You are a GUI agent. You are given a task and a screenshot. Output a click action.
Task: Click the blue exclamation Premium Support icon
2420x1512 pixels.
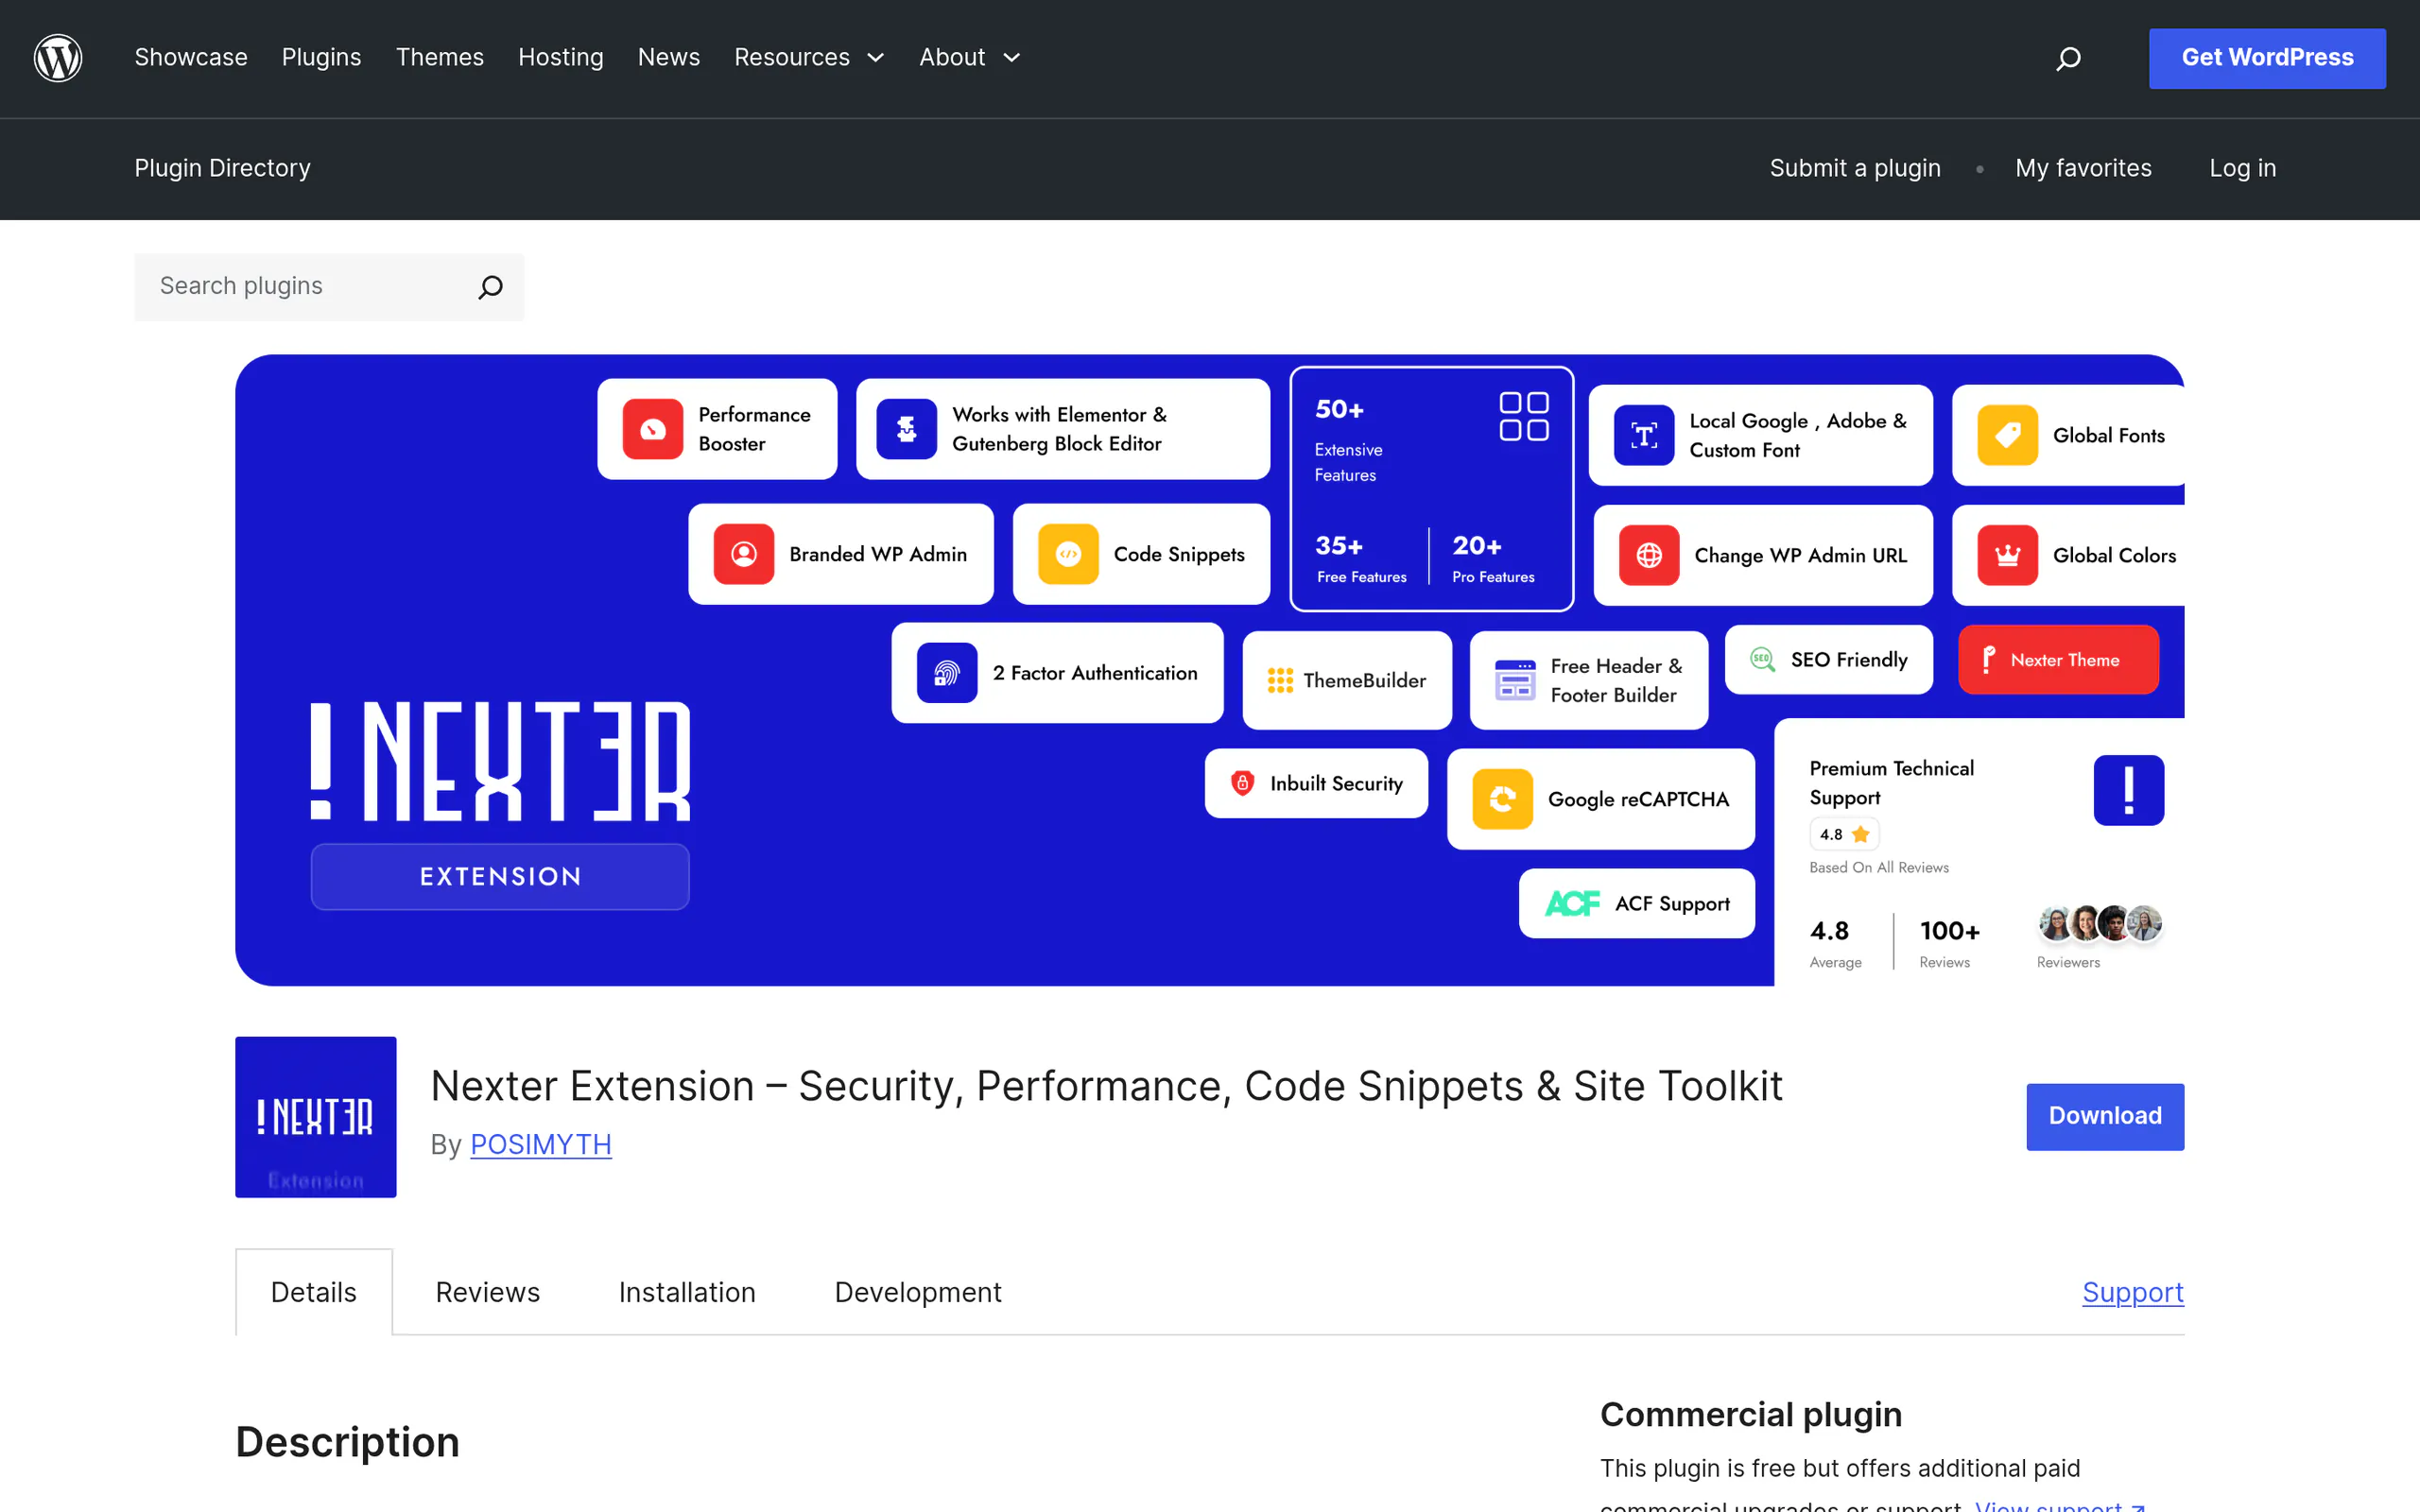[2128, 790]
